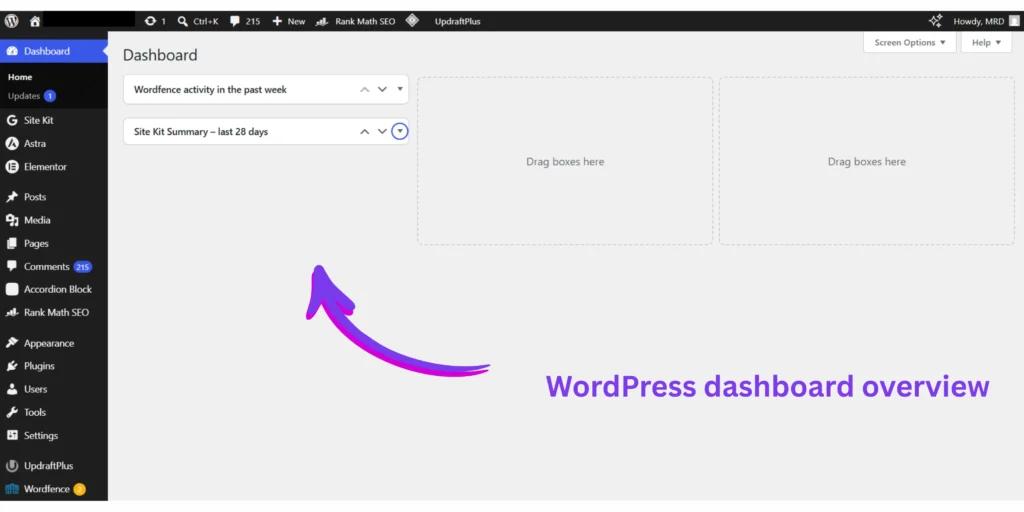The width and height of the screenshot is (1024, 512).
Task: Click the sparkle AI icon in admin bar
Action: pos(935,21)
